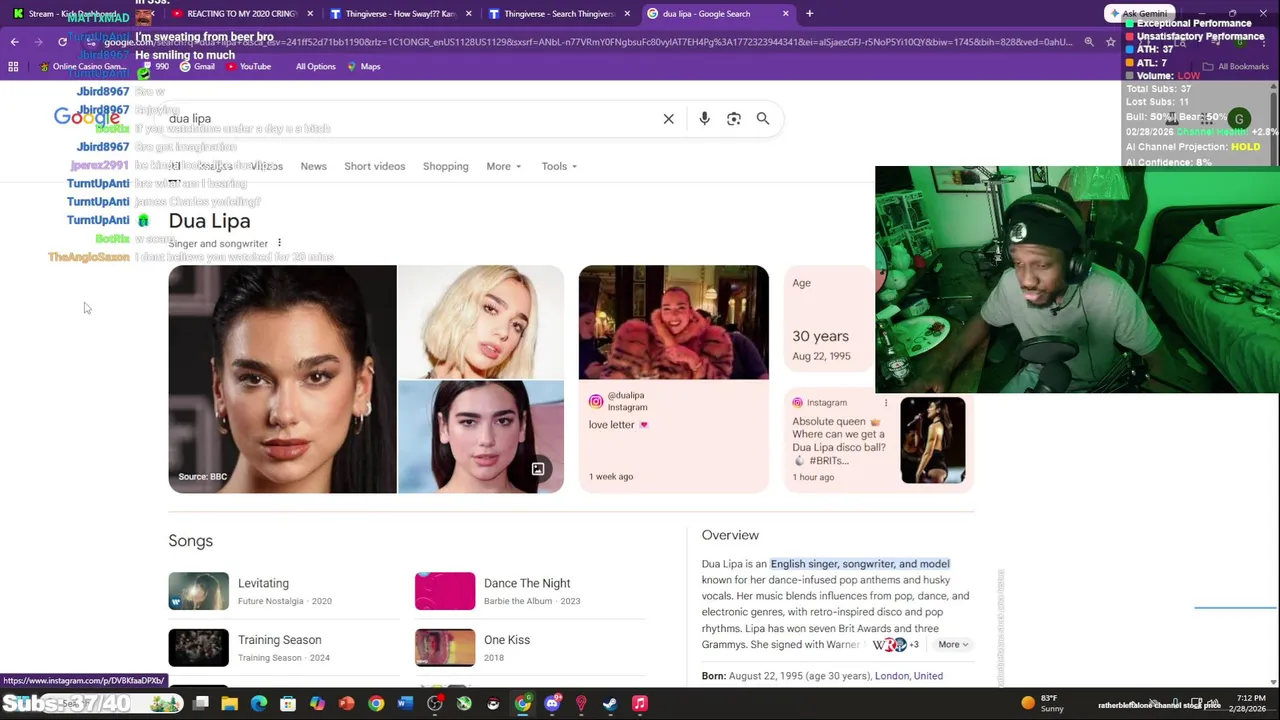
Task: Reload the page using the refresh icon
Action: coord(62,42)
